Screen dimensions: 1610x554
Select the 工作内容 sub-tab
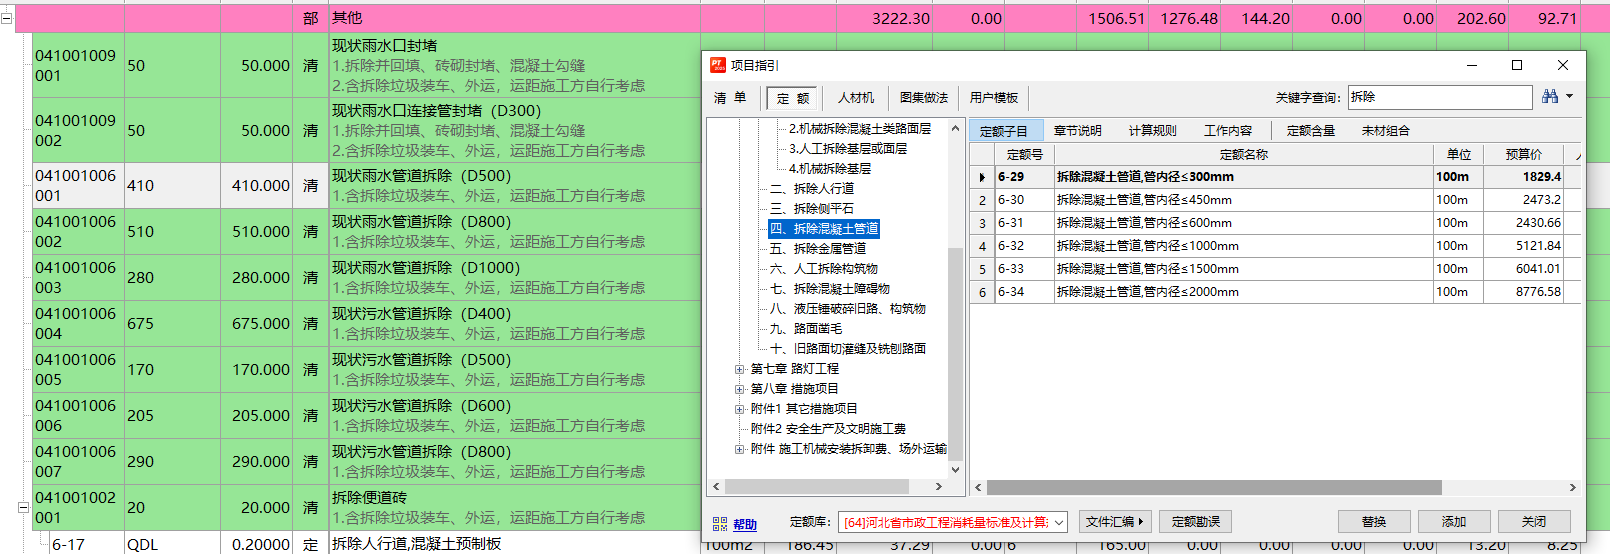click(x=1228, y=131)
